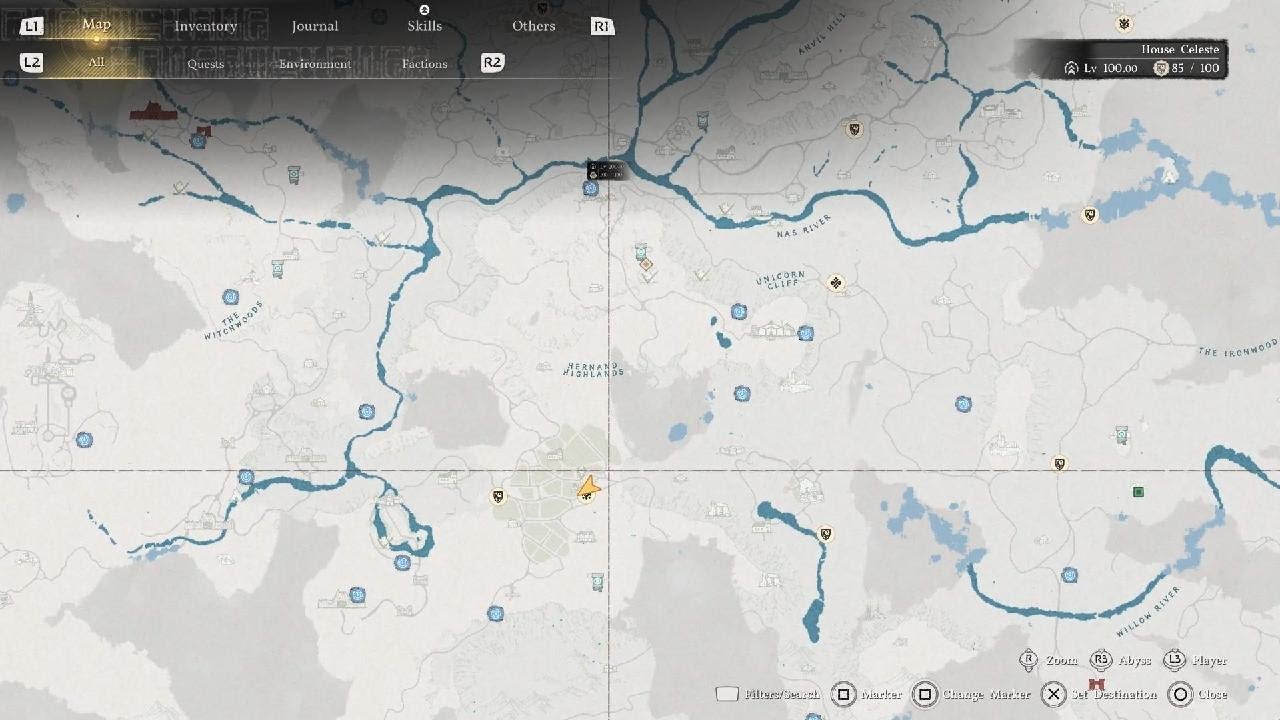Open the Others tab
Image resolution: width=1280 pixels, height=720 pixels.
click(534, 26)
